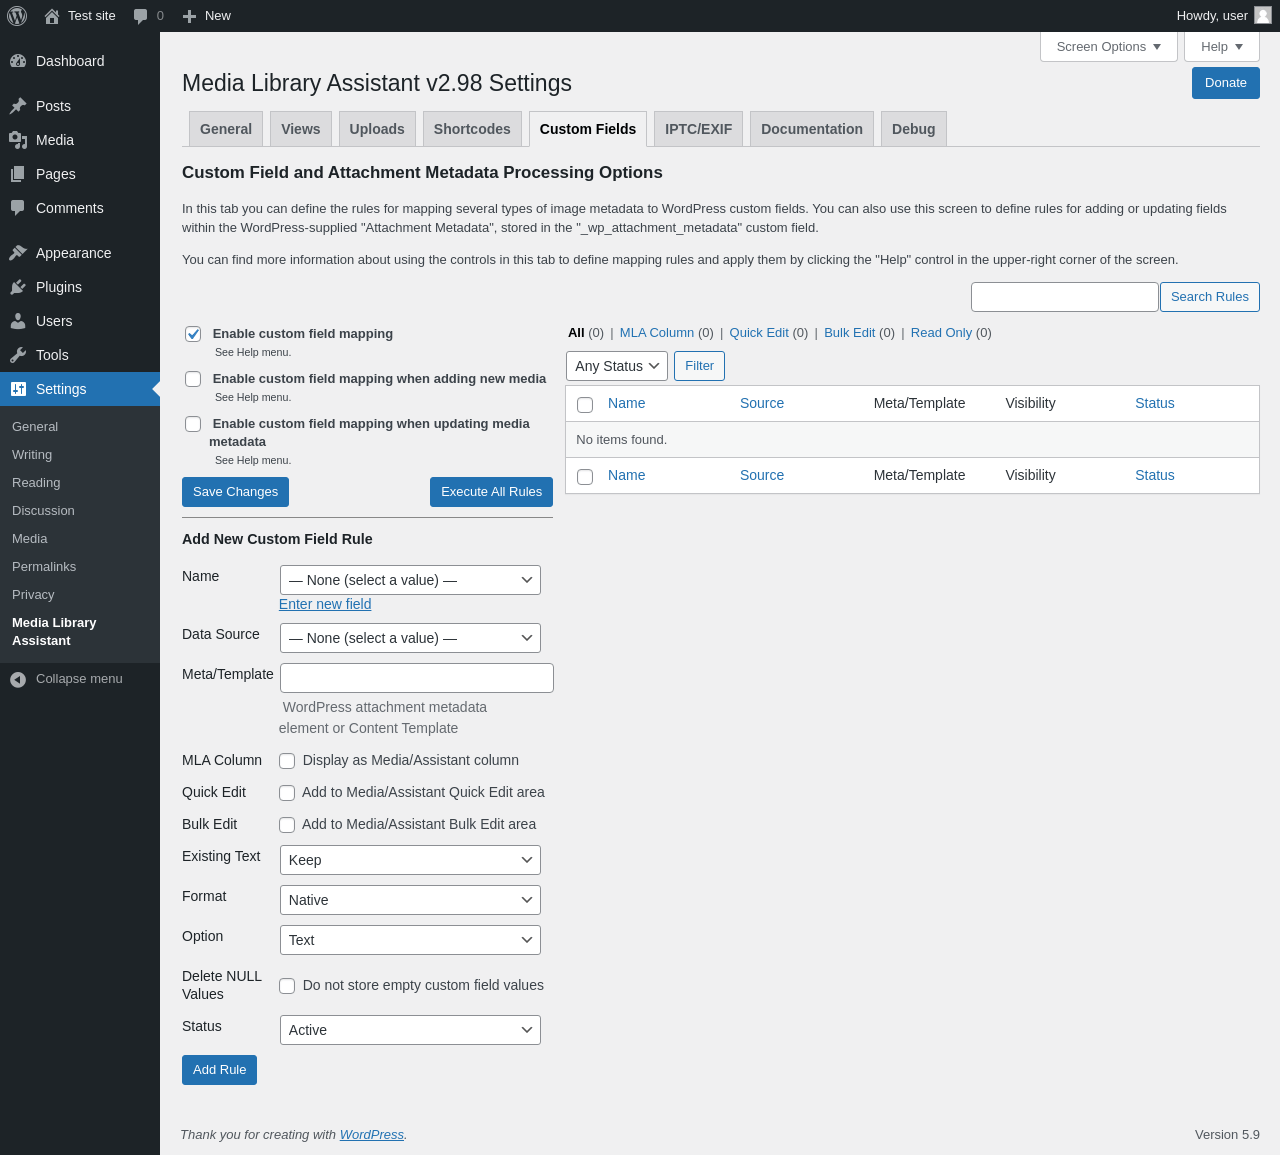Uncheck Enable custom field mapping

193,334
